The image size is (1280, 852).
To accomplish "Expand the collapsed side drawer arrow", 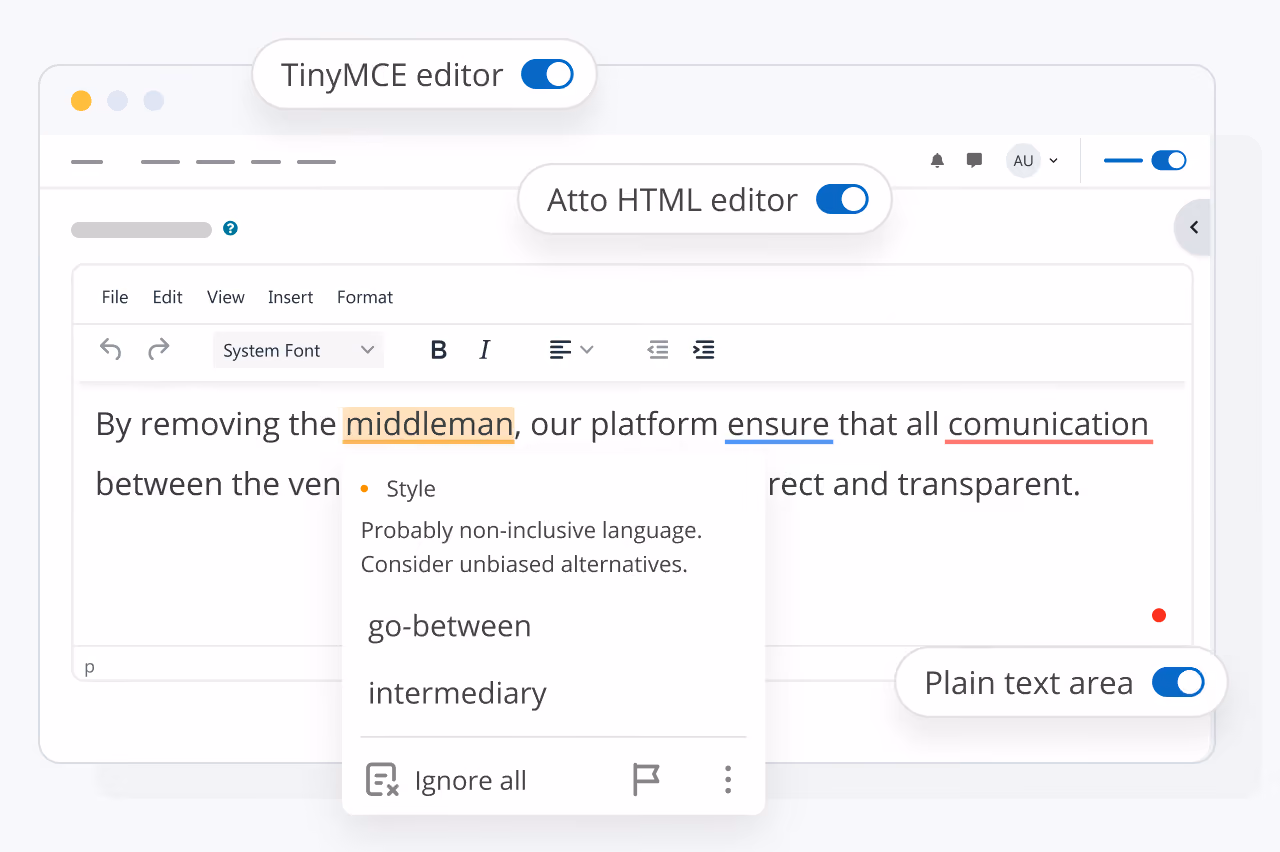I will pos(1193,228).
